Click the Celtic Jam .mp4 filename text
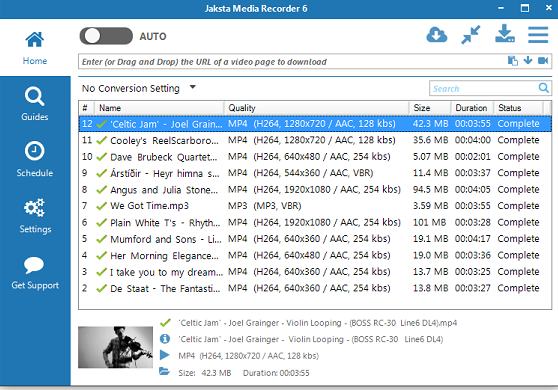This screenshot has height=390, width=558. pyautogui.click(x=318, y=323)
